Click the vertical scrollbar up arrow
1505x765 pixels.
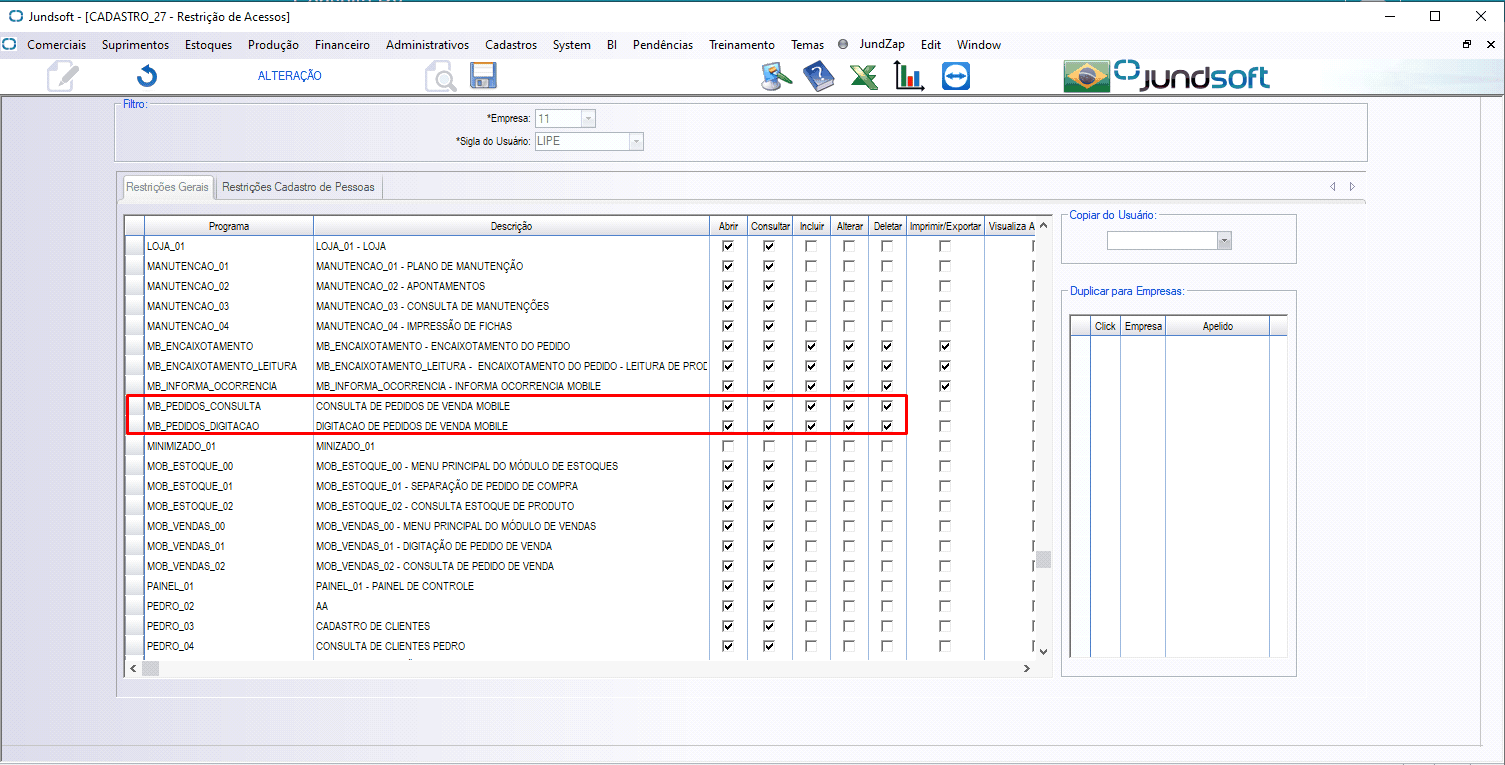1043,225
